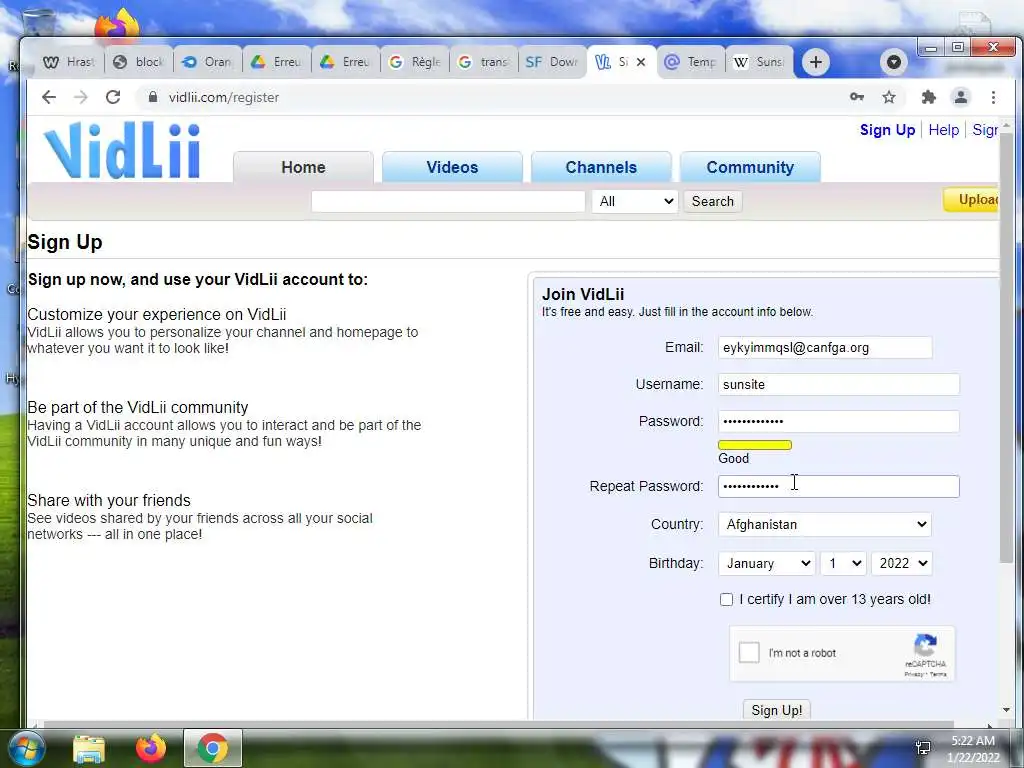1024x768 pixels.
Task: Tick the I'm not a robot checkbox
Action: tap(749, 652)
